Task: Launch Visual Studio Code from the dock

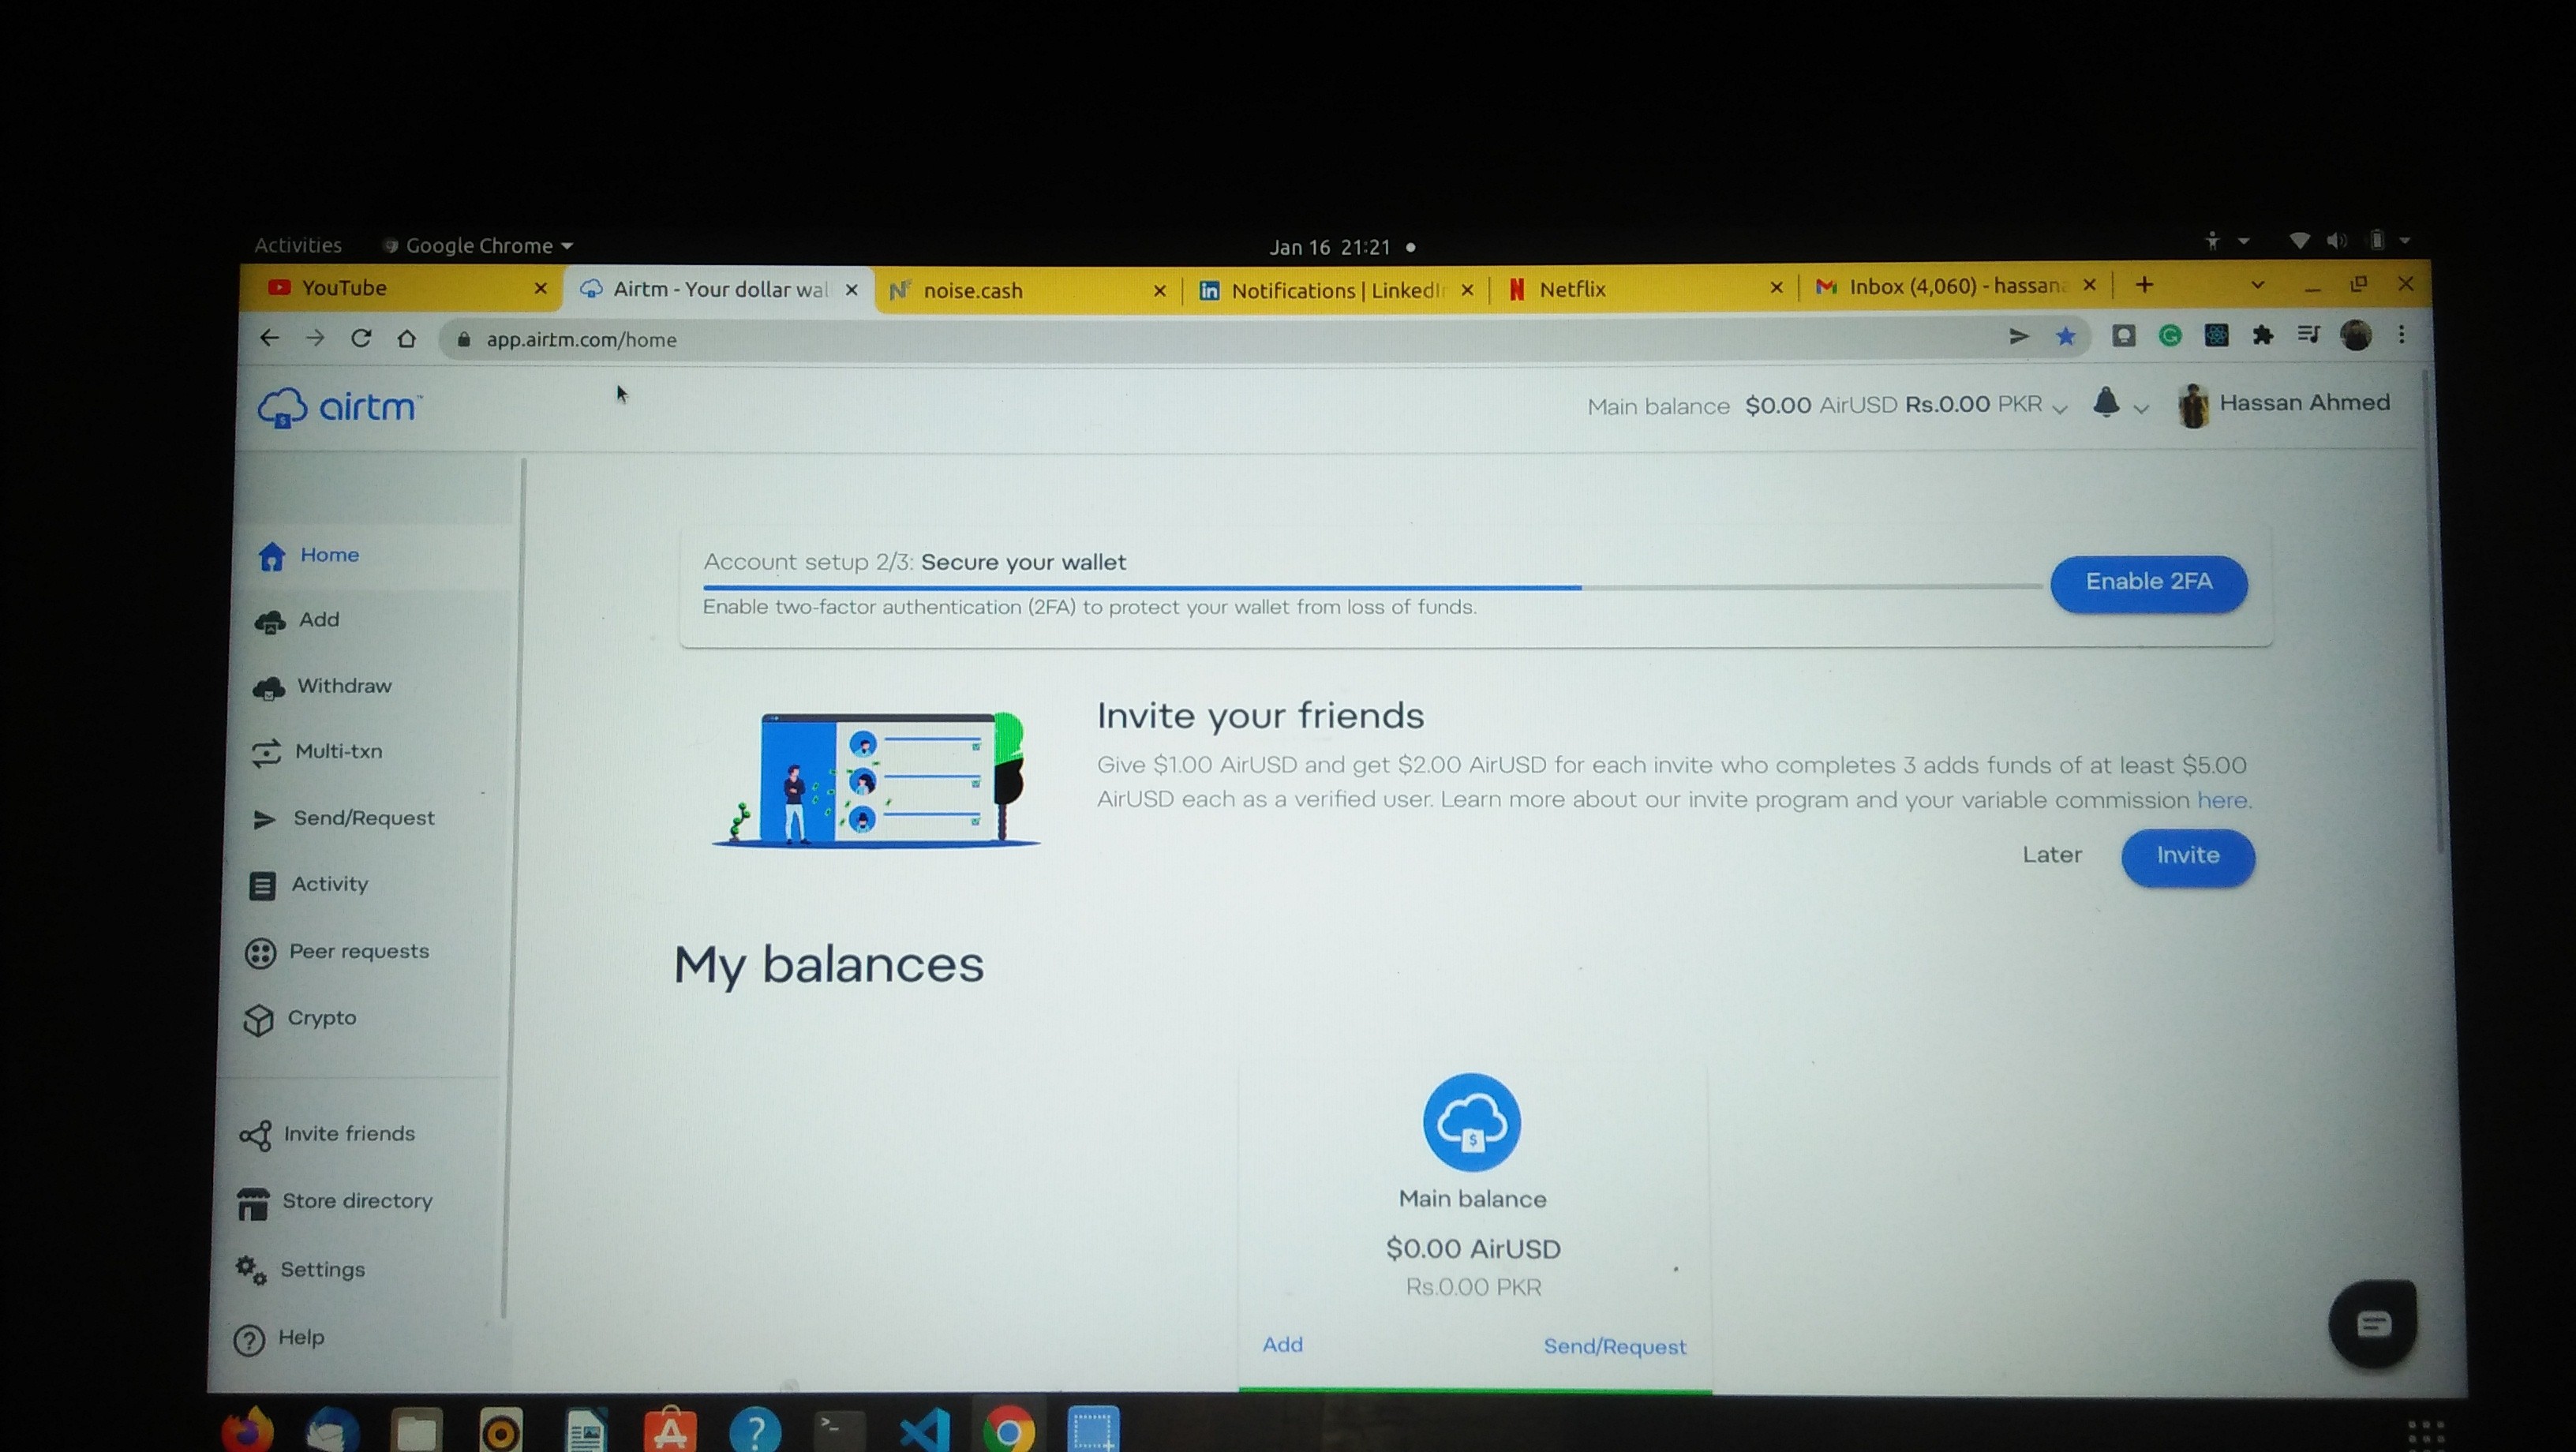Action: pyautogui.click(x=925, y=1431)
